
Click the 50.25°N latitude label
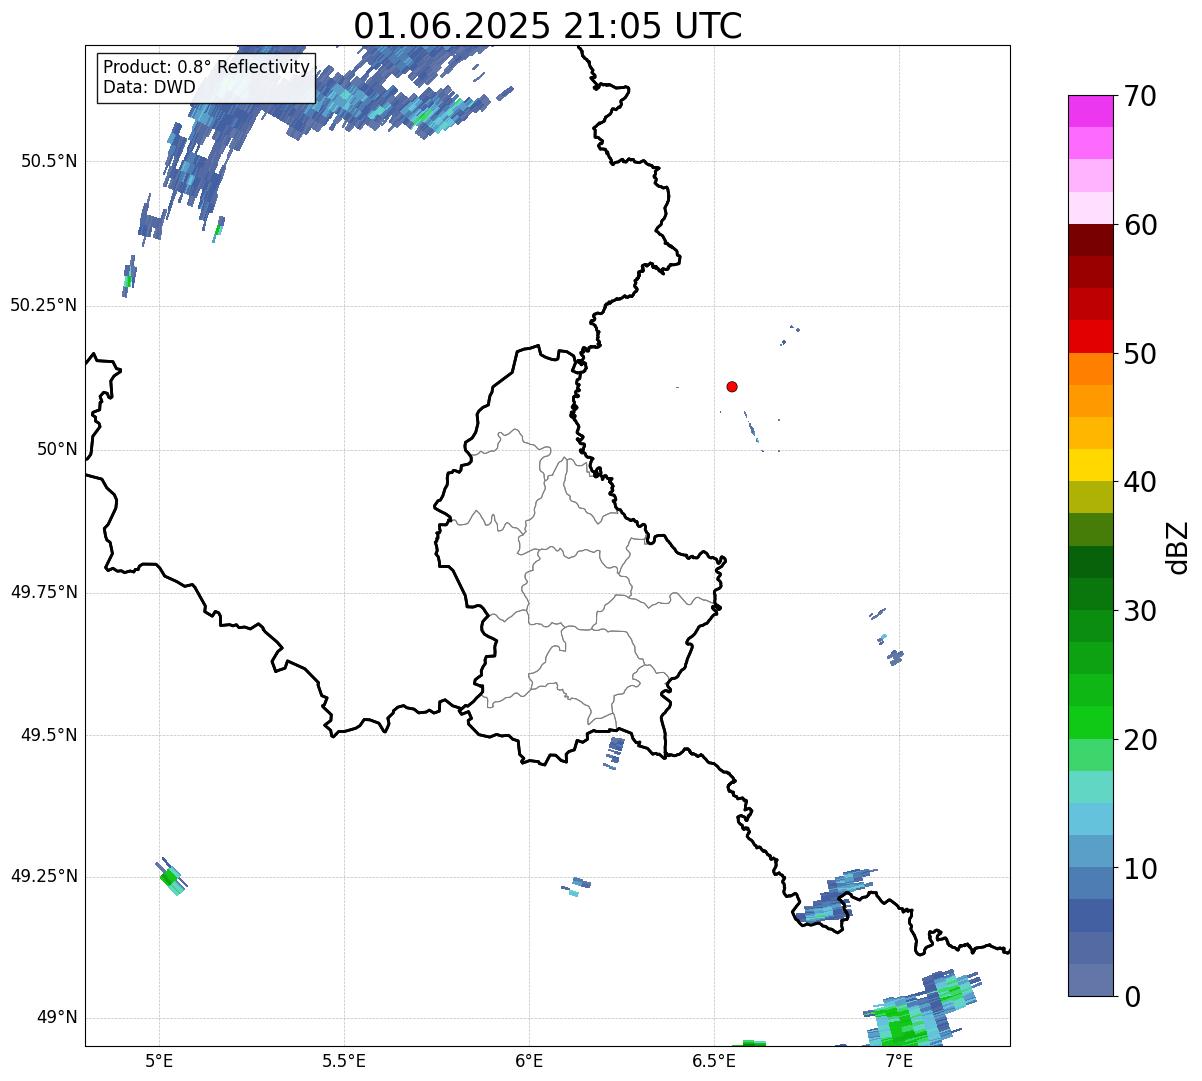pos(44,305)
